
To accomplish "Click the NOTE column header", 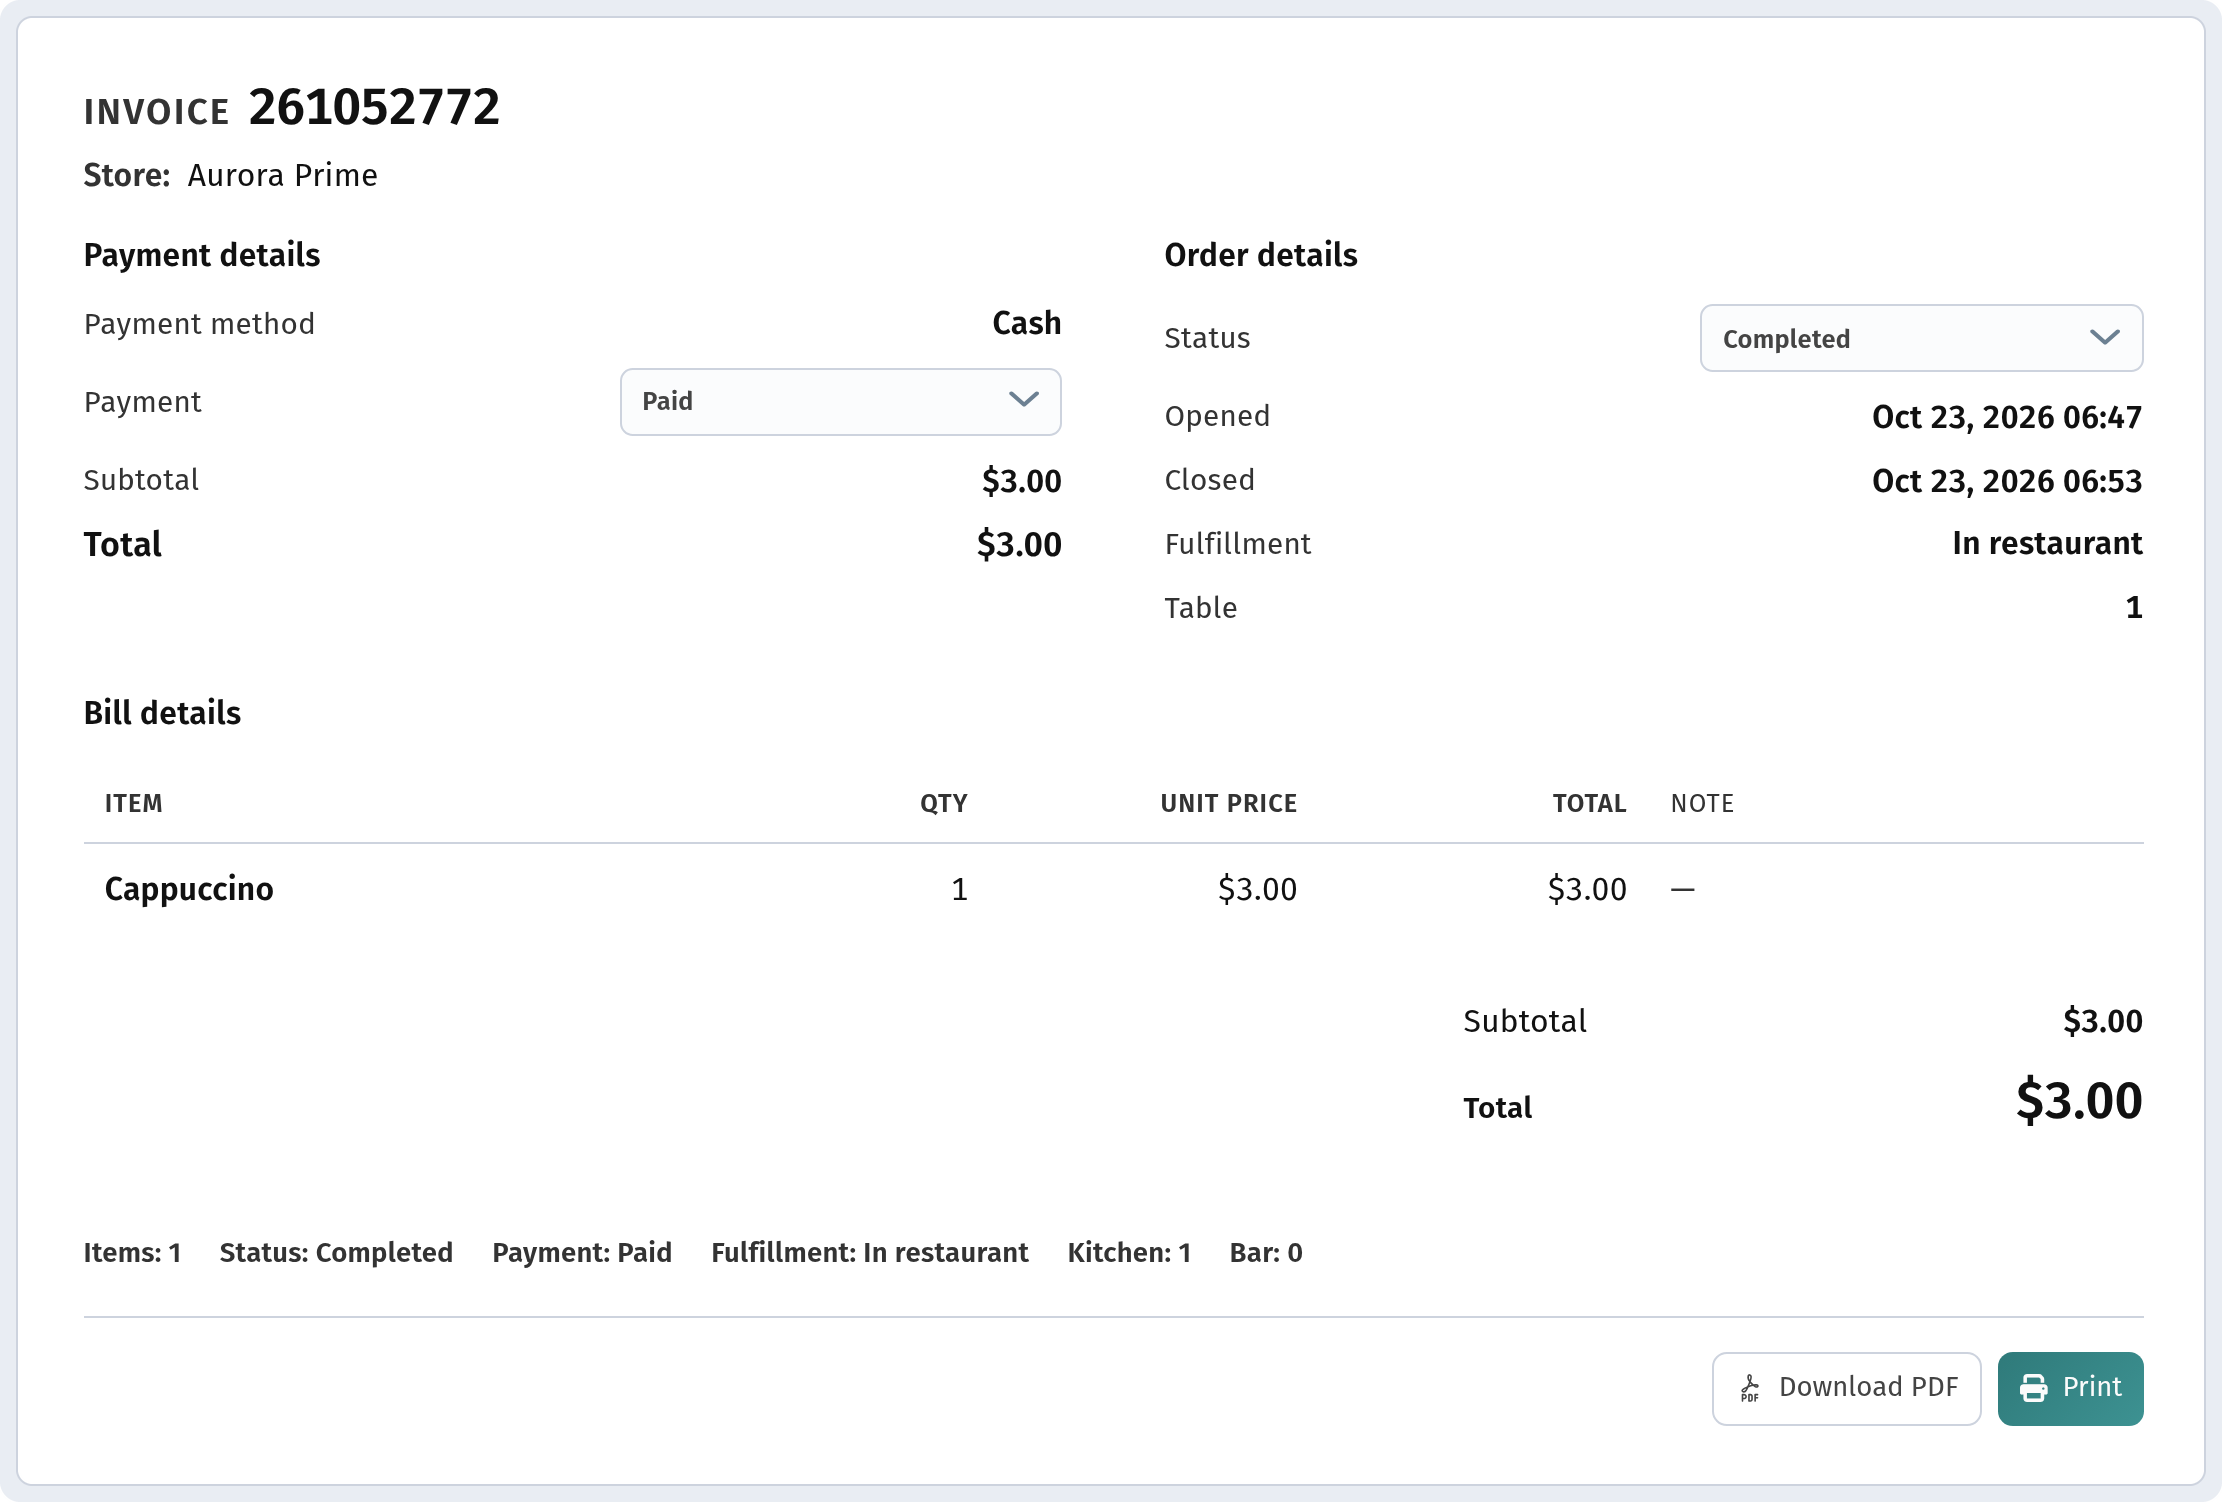I will [1702, 803].
